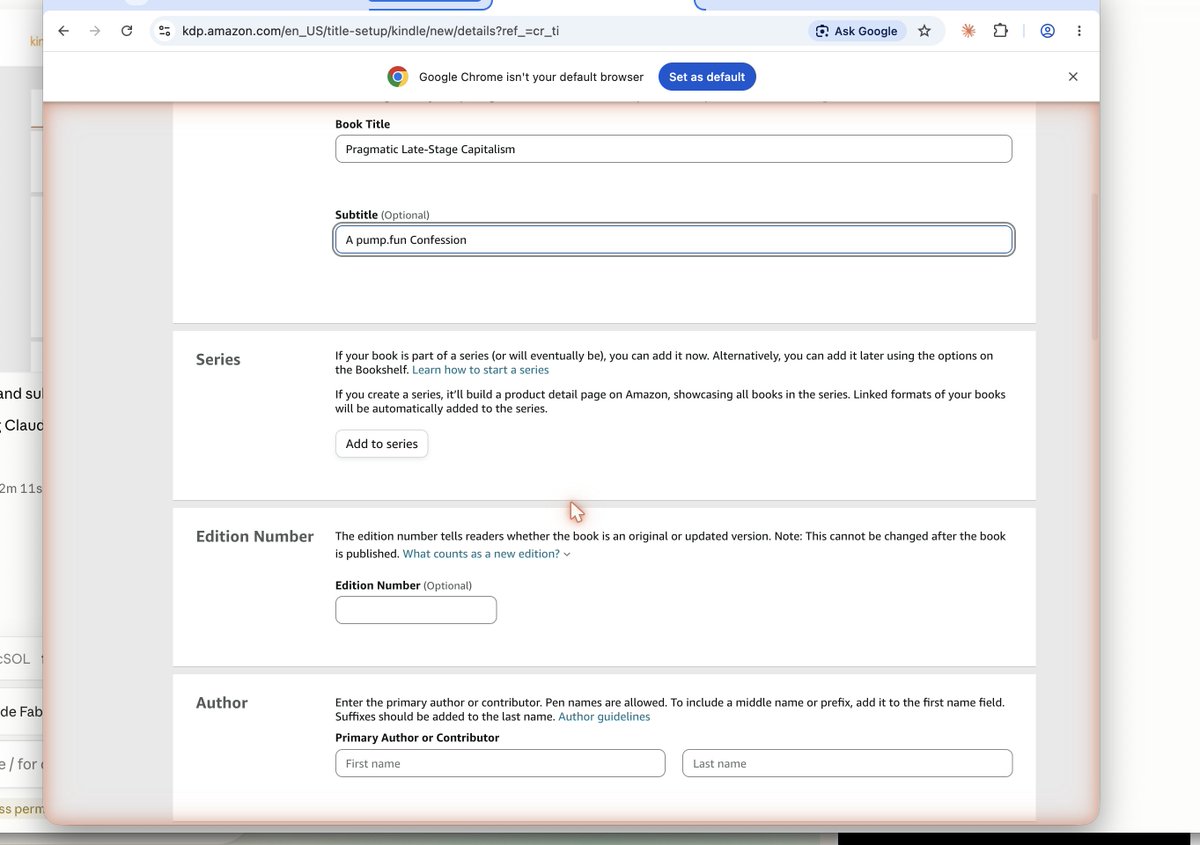This screenshot has height=845, width=1200.
Task: Click Ask Google button in address bar
Action: [856, 31]
